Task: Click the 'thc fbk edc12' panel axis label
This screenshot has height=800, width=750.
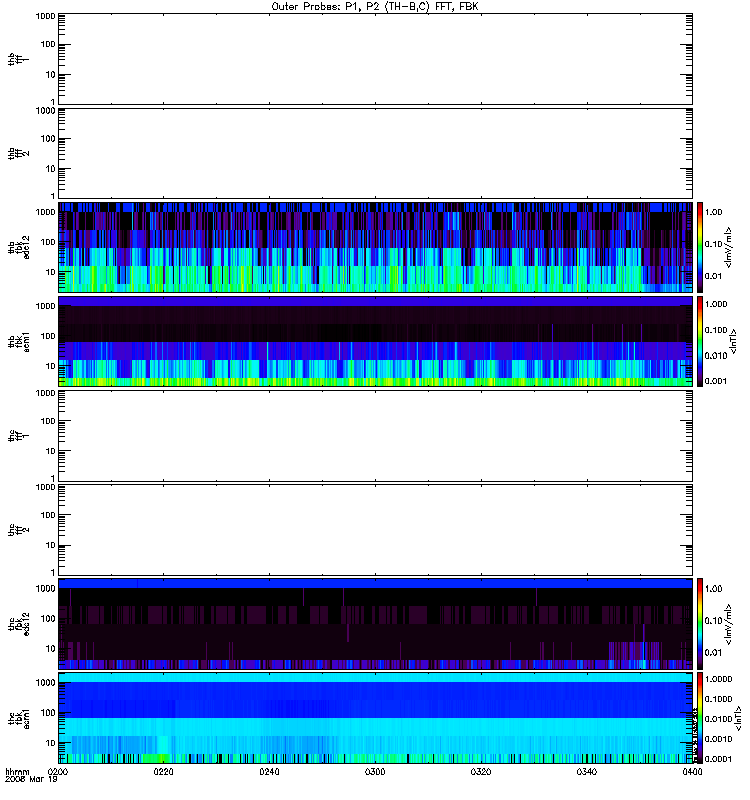Action: pos(18,623)
